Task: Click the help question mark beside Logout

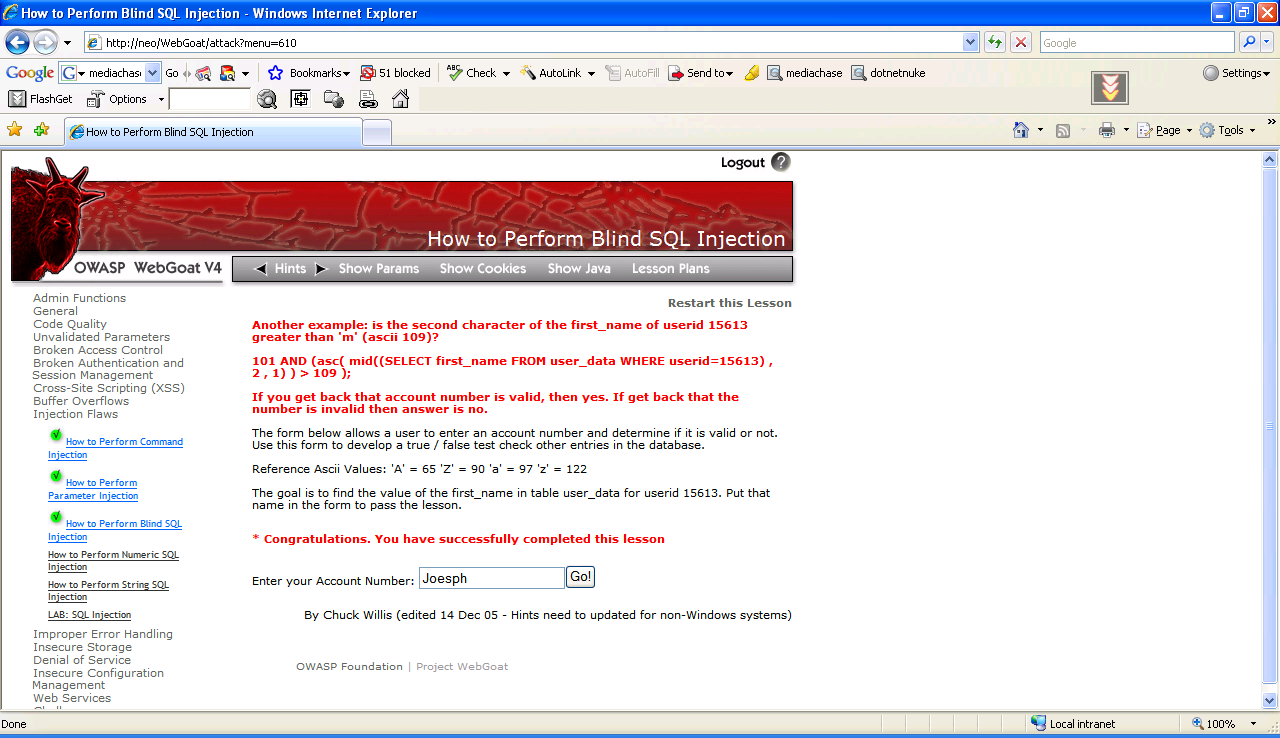Action: coord(781,162)
